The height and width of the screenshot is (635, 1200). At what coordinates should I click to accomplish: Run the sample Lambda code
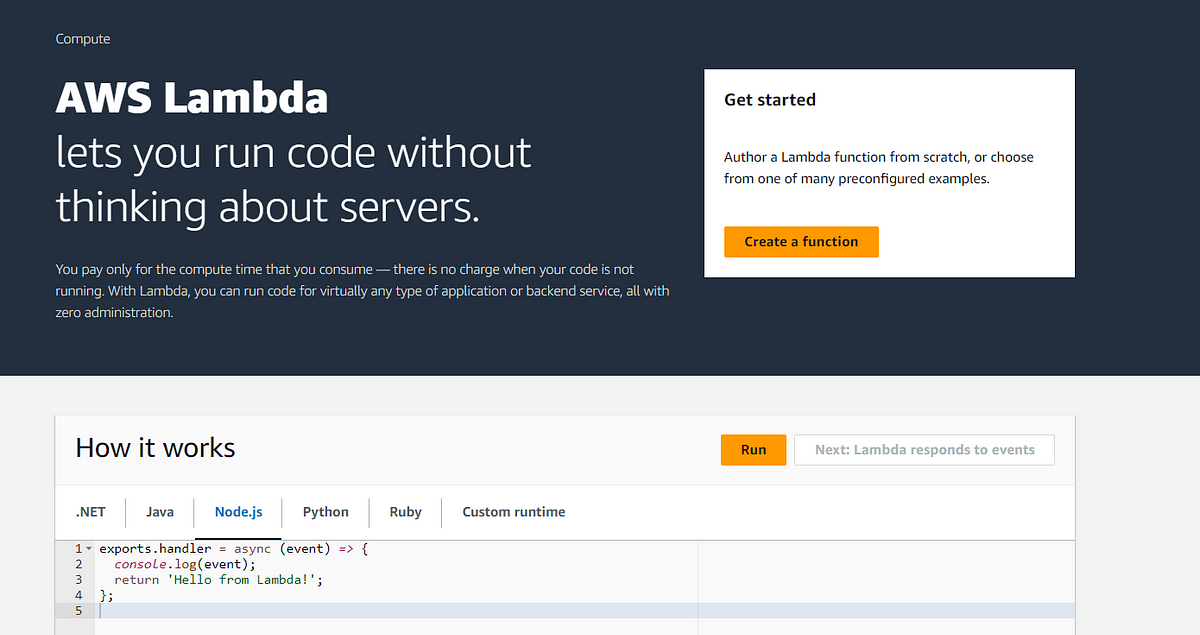coord(753,450)
